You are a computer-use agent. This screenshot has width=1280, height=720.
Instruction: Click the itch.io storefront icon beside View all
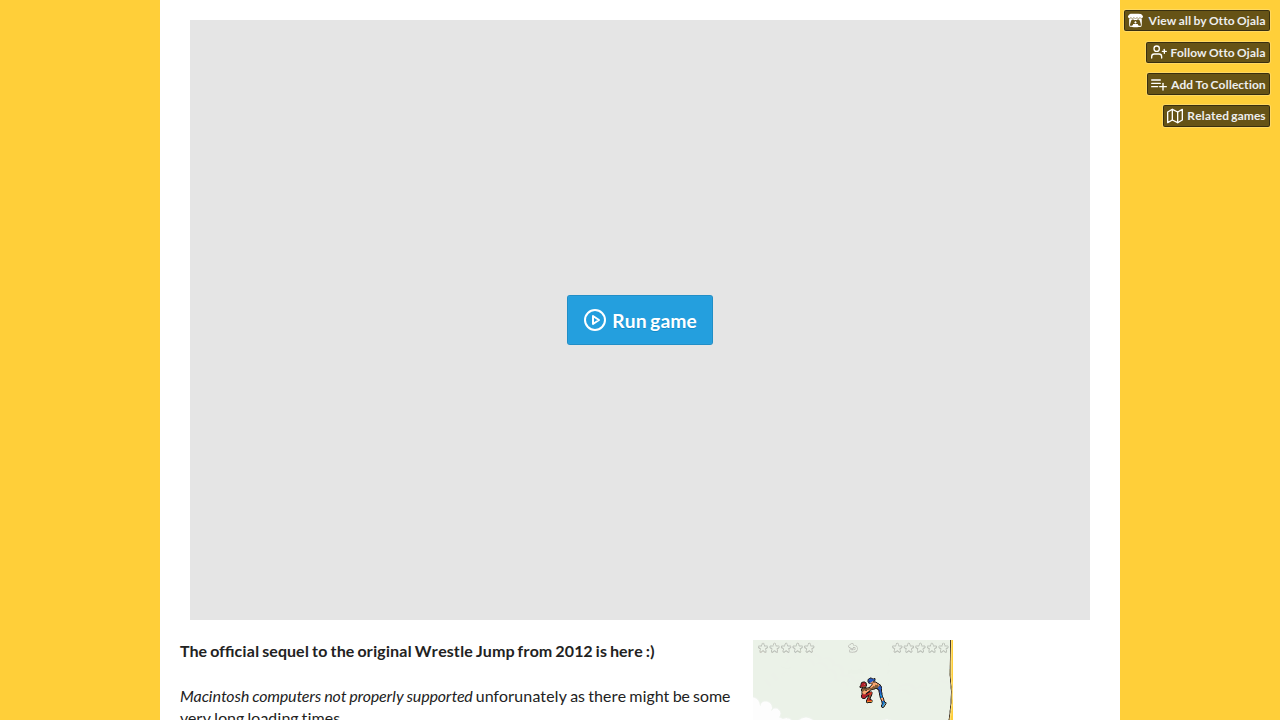click(1135, 21)
